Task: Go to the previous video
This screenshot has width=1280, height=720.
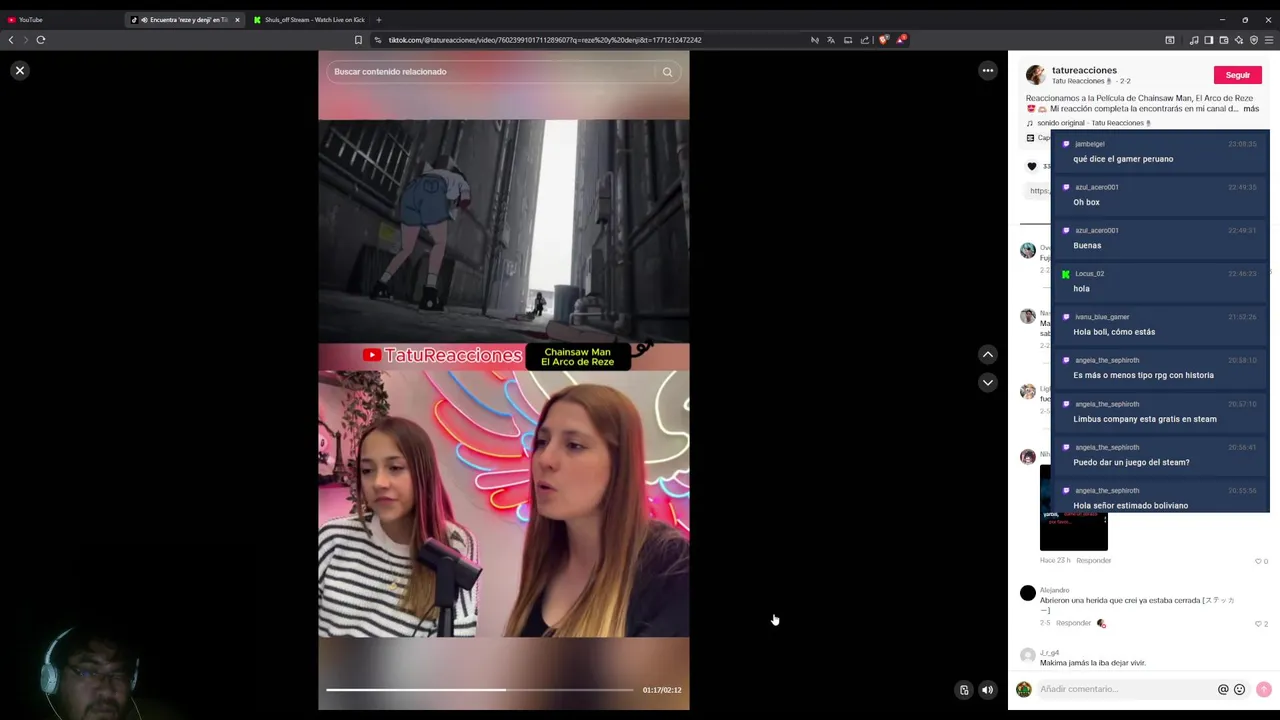Action: coord(987,354)
